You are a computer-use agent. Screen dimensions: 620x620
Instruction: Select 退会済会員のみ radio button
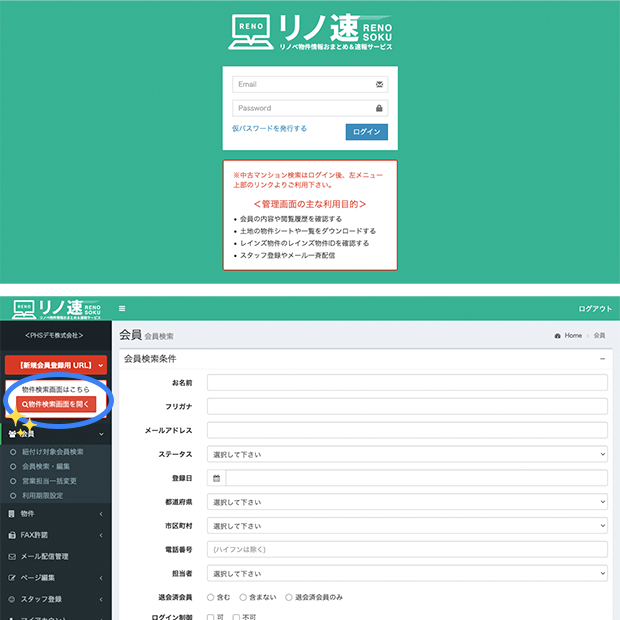tap(289, 597)
